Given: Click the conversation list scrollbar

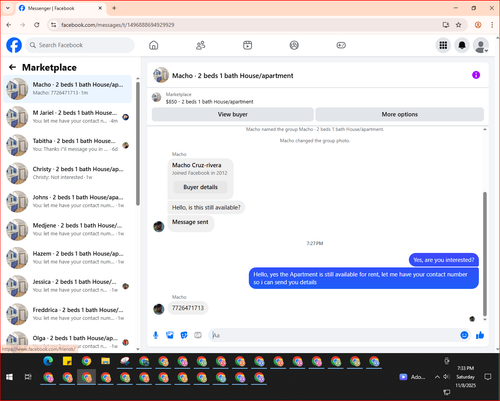Looking at the screenshot, I should point(138,143).
